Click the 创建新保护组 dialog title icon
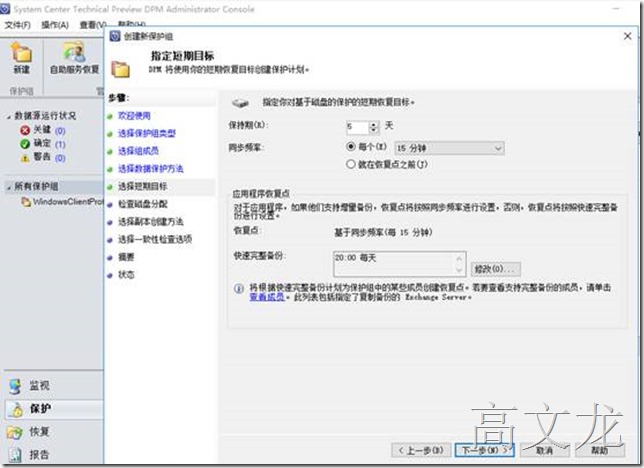Viewport: 644px width, 468px height. 115,36
